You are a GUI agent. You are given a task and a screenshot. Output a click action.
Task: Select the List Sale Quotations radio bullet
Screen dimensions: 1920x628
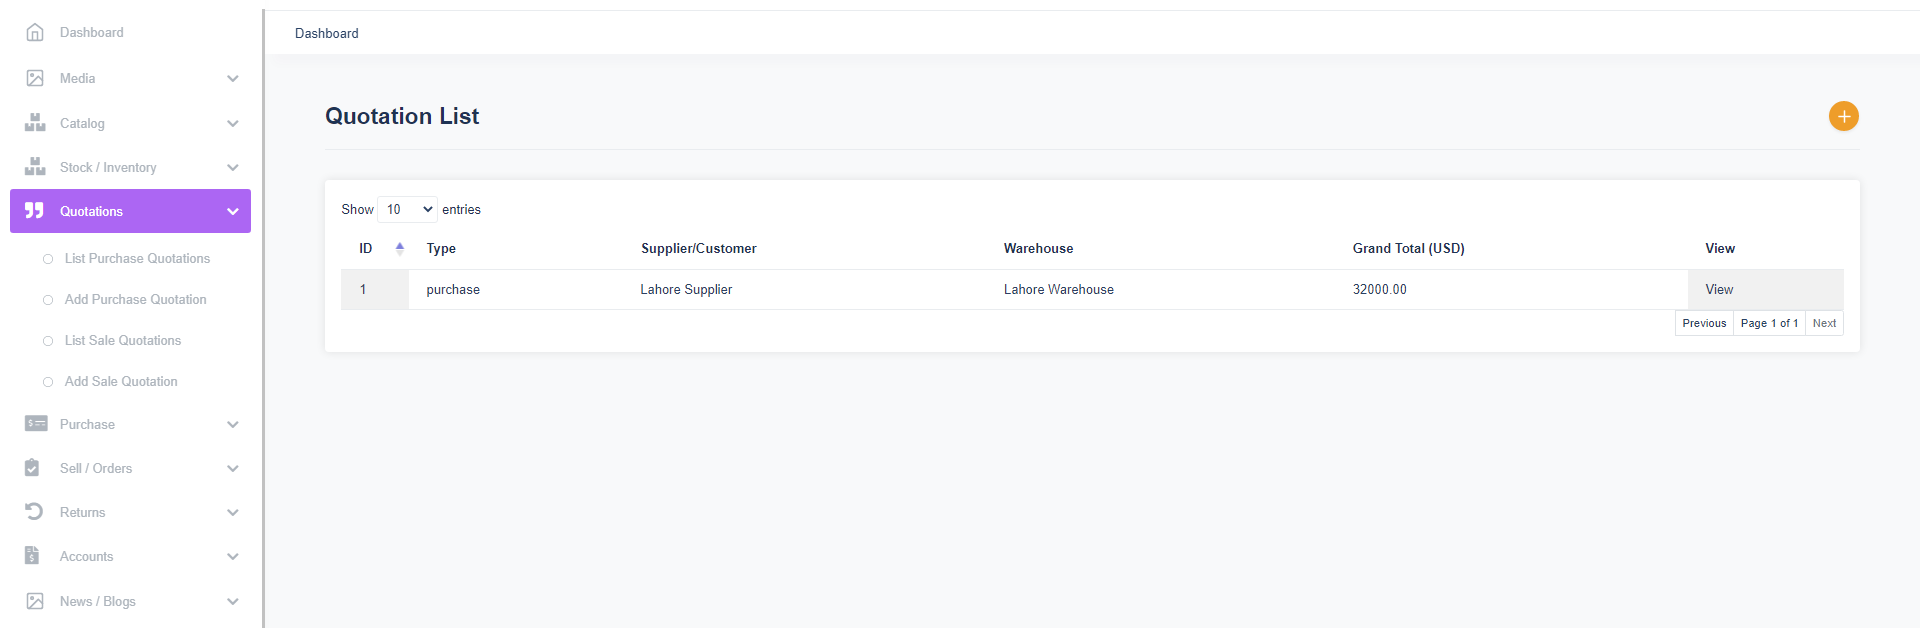click(x=48, y=341)
